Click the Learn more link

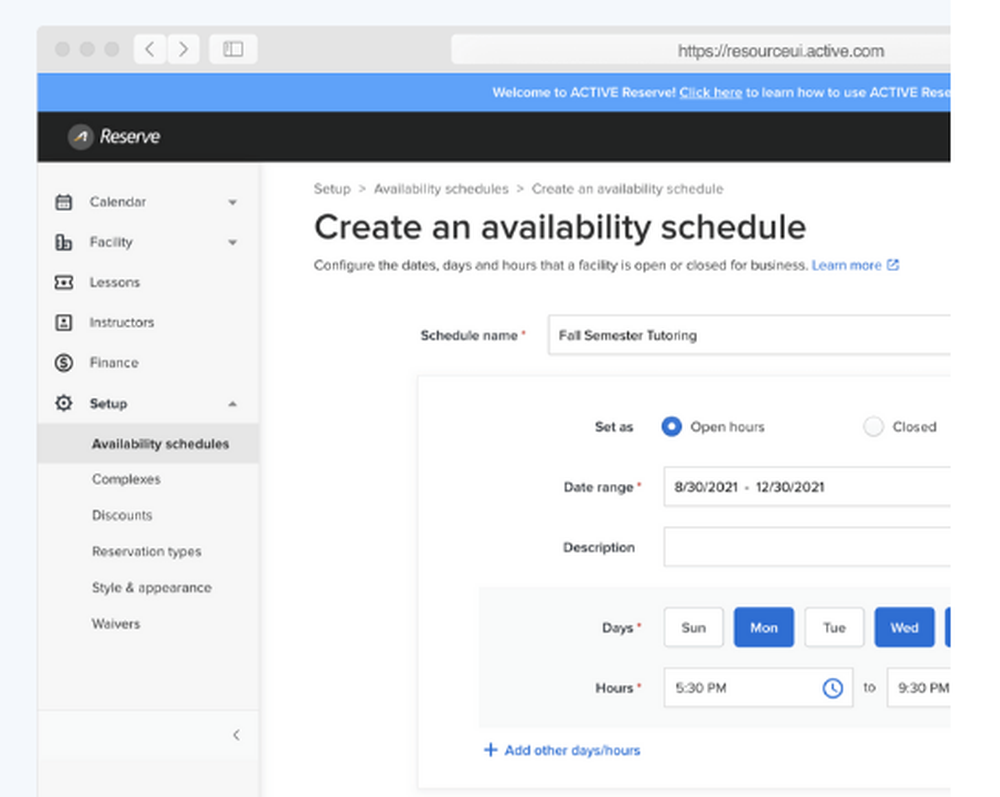coord(846,265)
